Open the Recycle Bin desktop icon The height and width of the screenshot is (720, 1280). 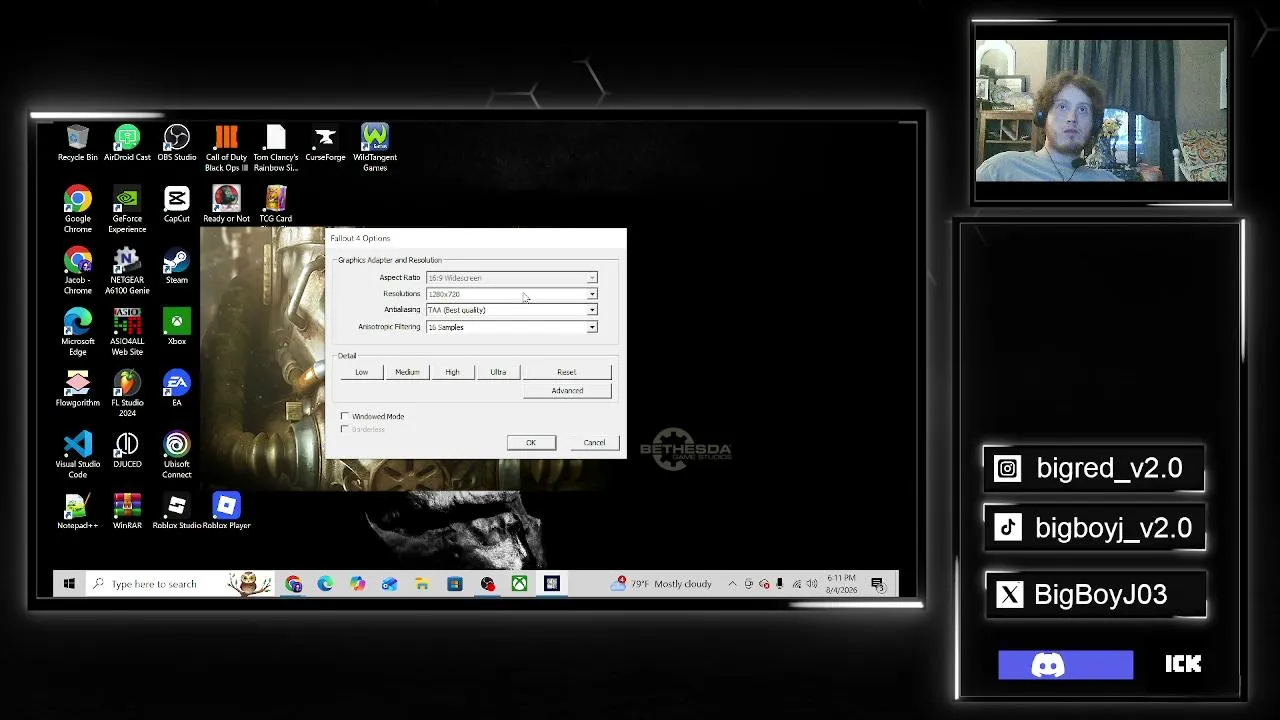click(x=77, y=143)
